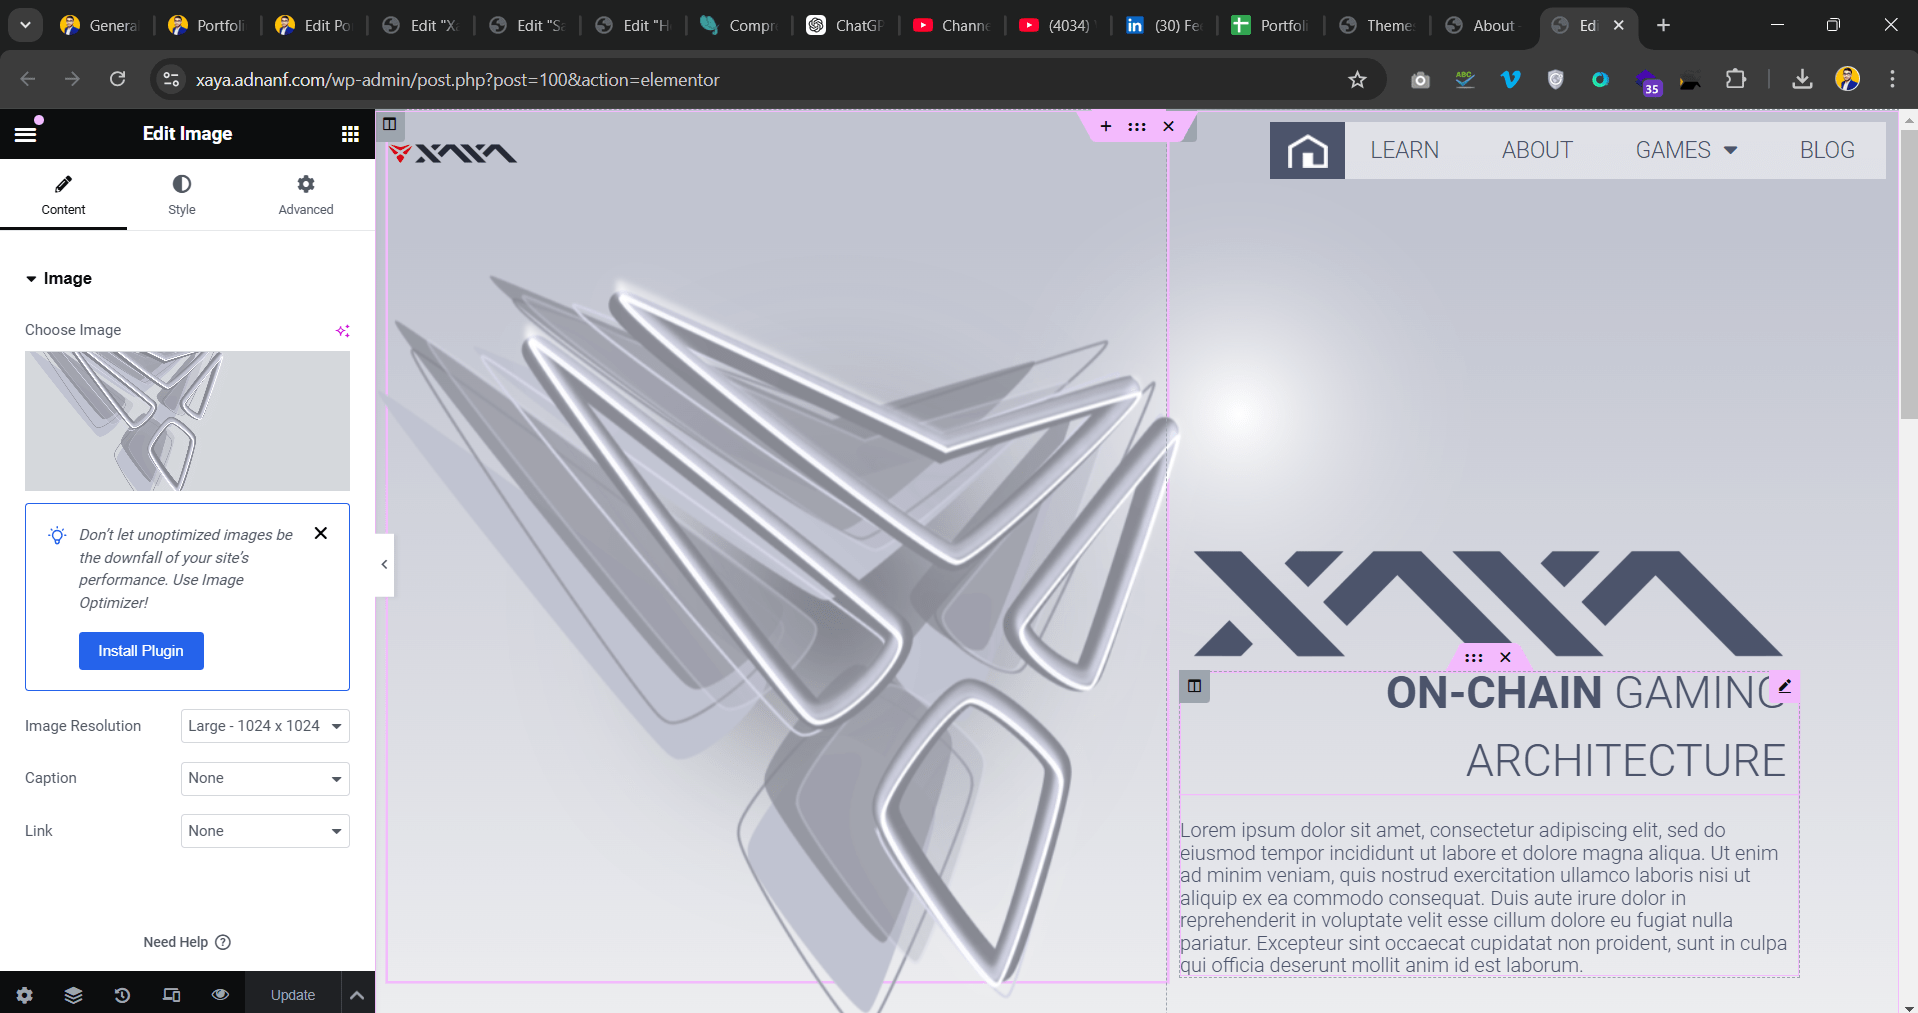The image size is (1918, 1013).
Task: Collapse the Image section
Action: click(x=59, y=279)
